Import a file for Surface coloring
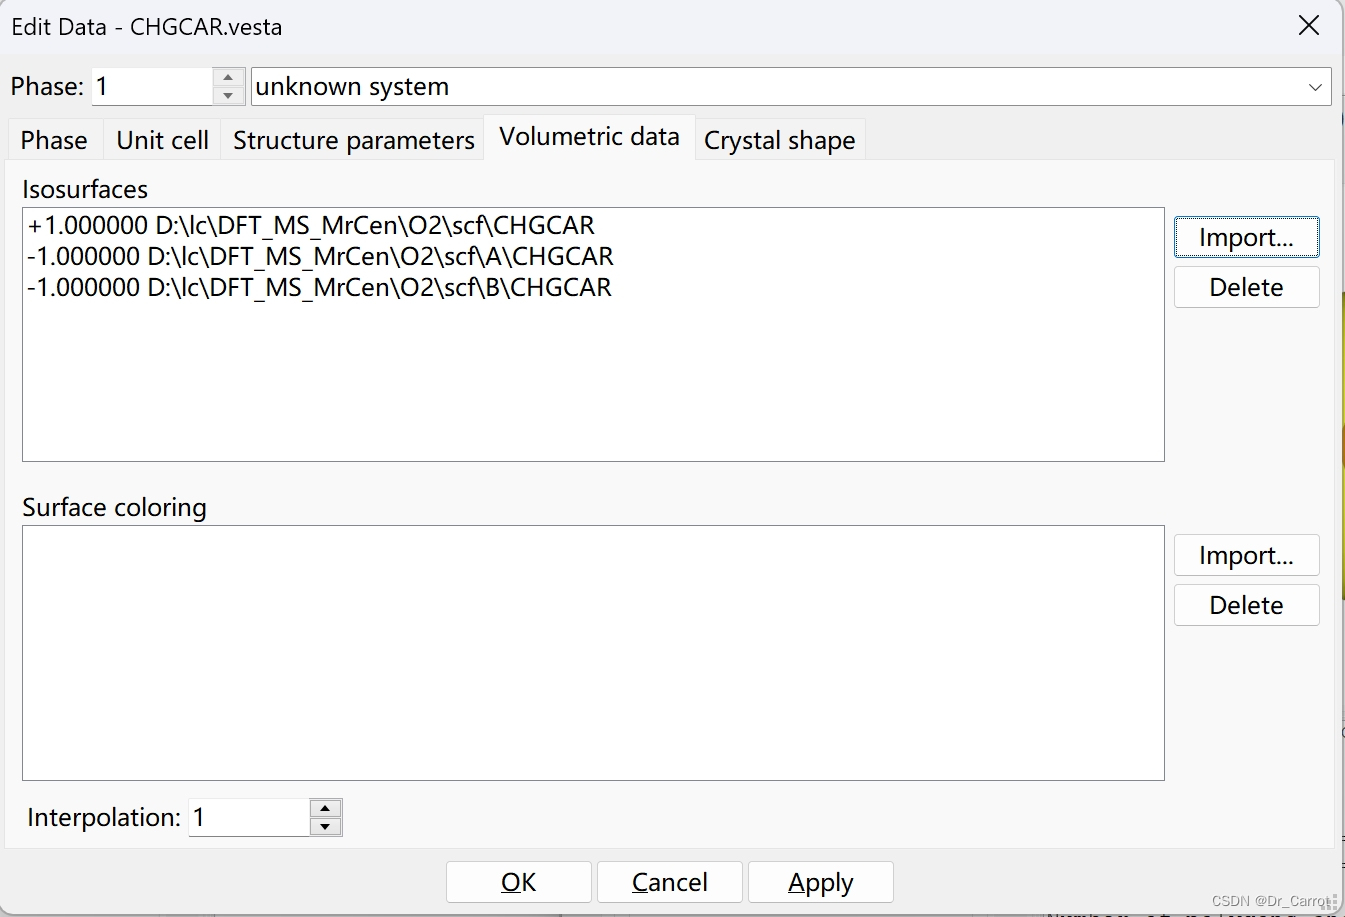The width and height of the screenshot is (1345, 917). coord(1246,555)
